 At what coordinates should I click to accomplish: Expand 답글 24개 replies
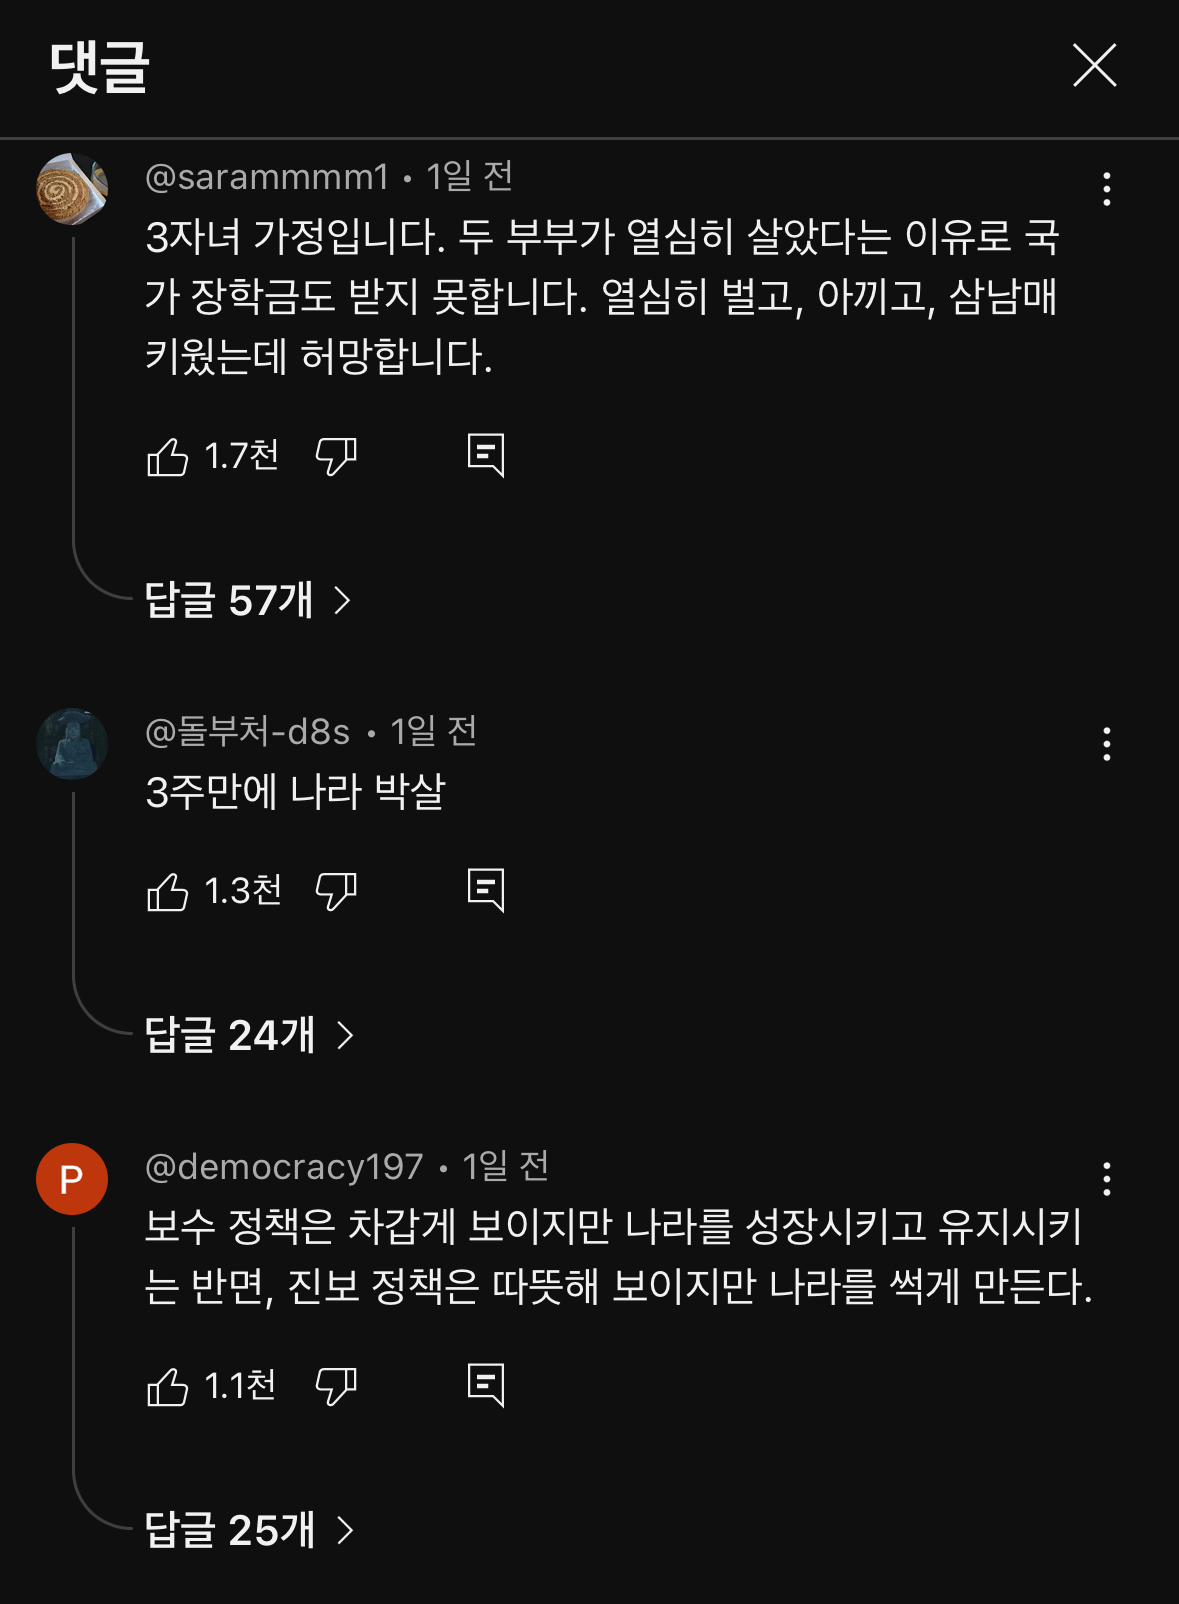tap(250, 1035)
